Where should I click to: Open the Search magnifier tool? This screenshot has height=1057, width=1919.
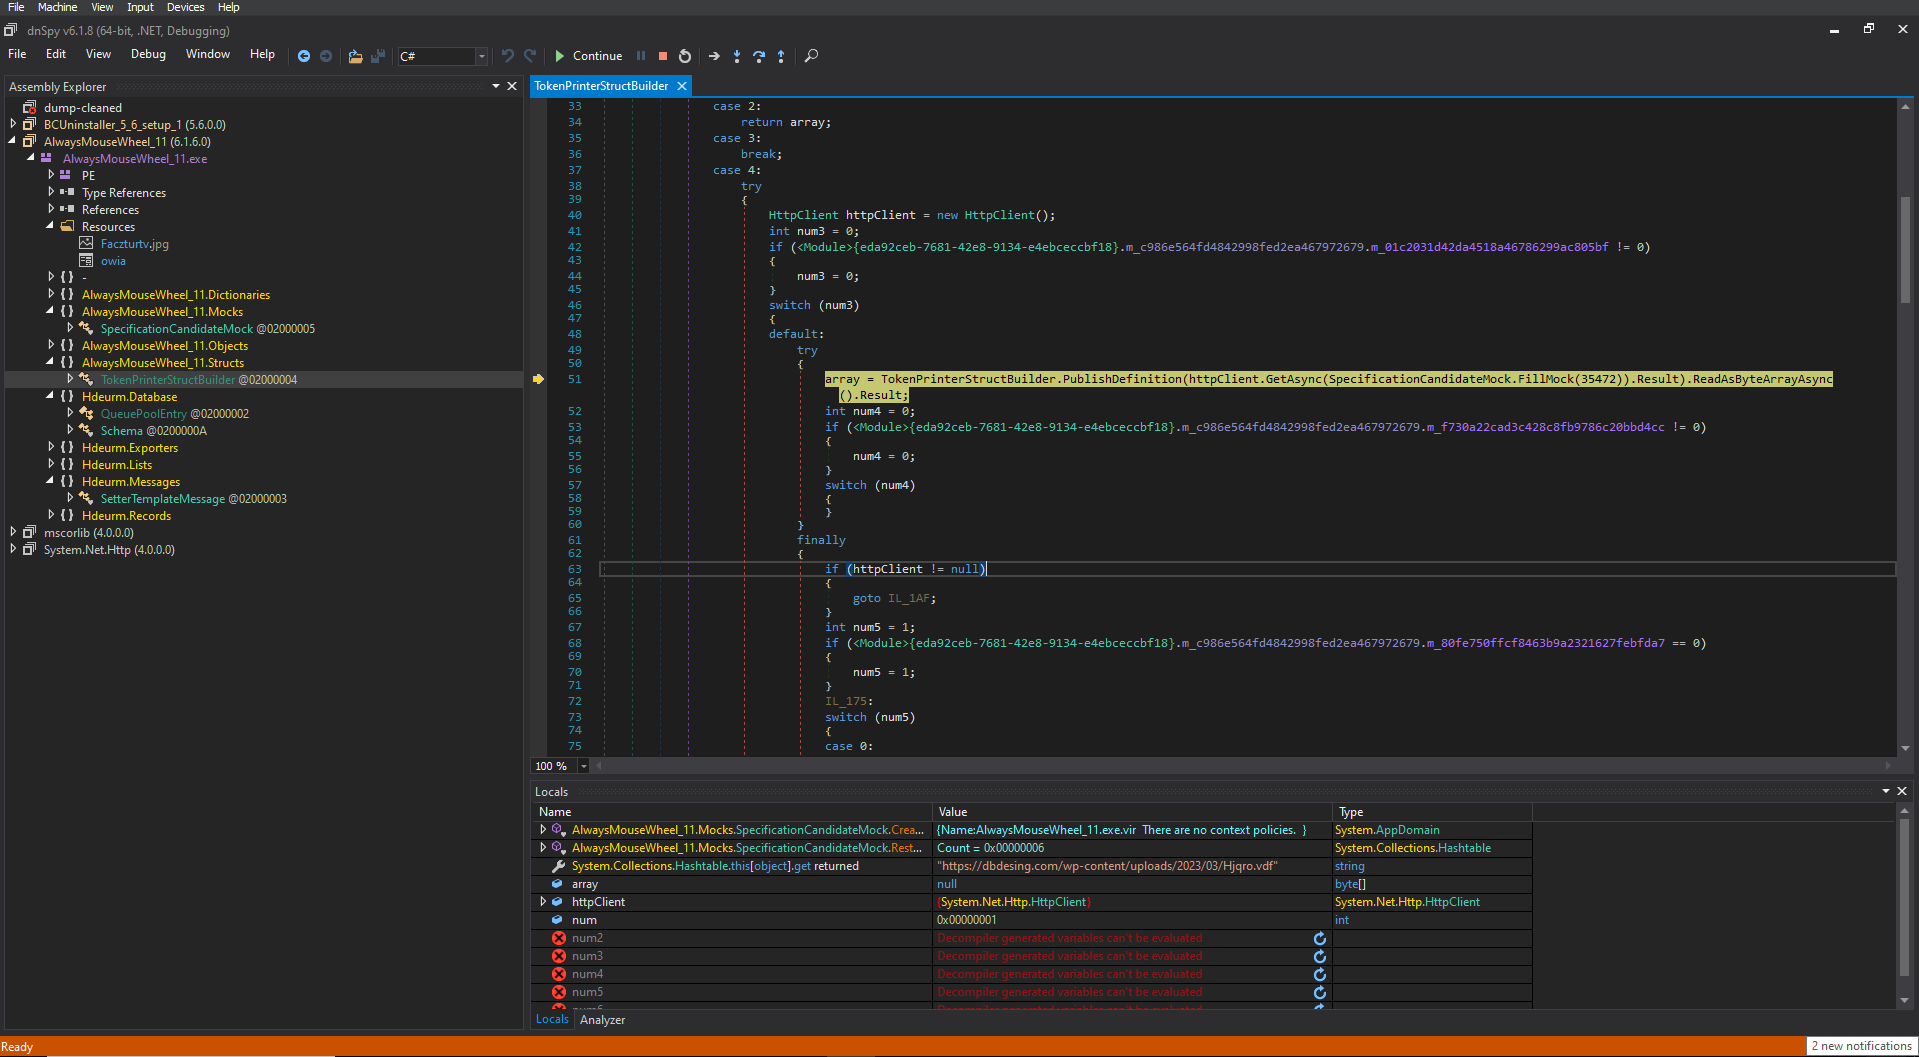[x=811, y=56]
